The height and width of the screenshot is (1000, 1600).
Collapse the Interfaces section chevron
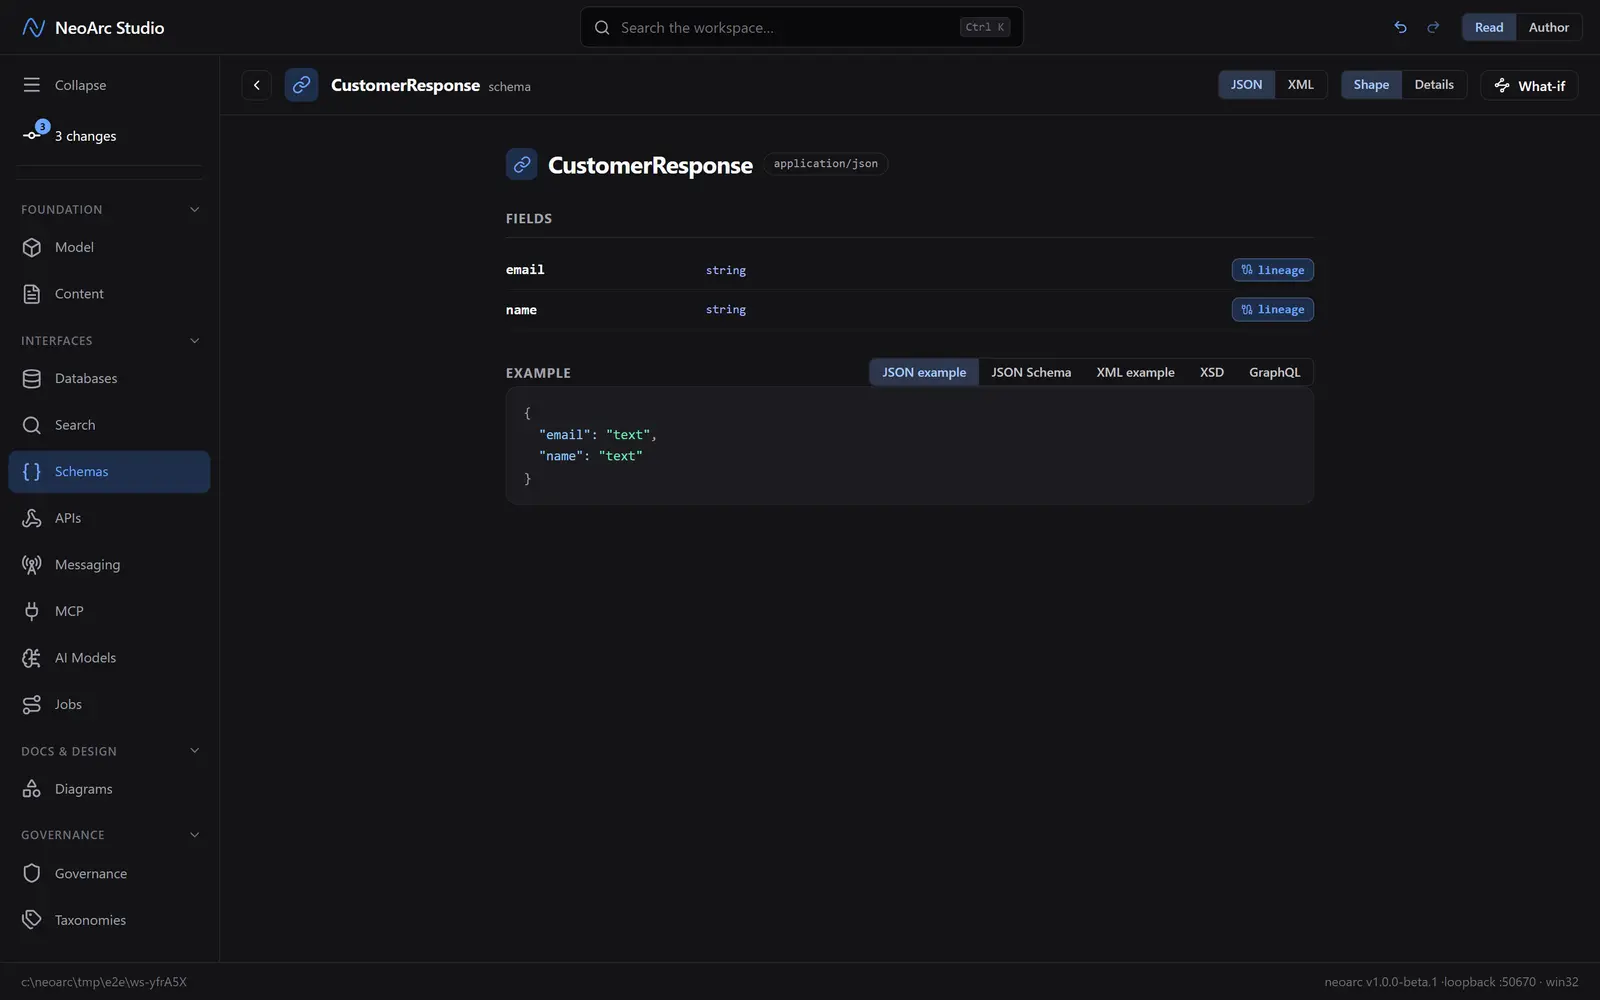tap(195, 341)
